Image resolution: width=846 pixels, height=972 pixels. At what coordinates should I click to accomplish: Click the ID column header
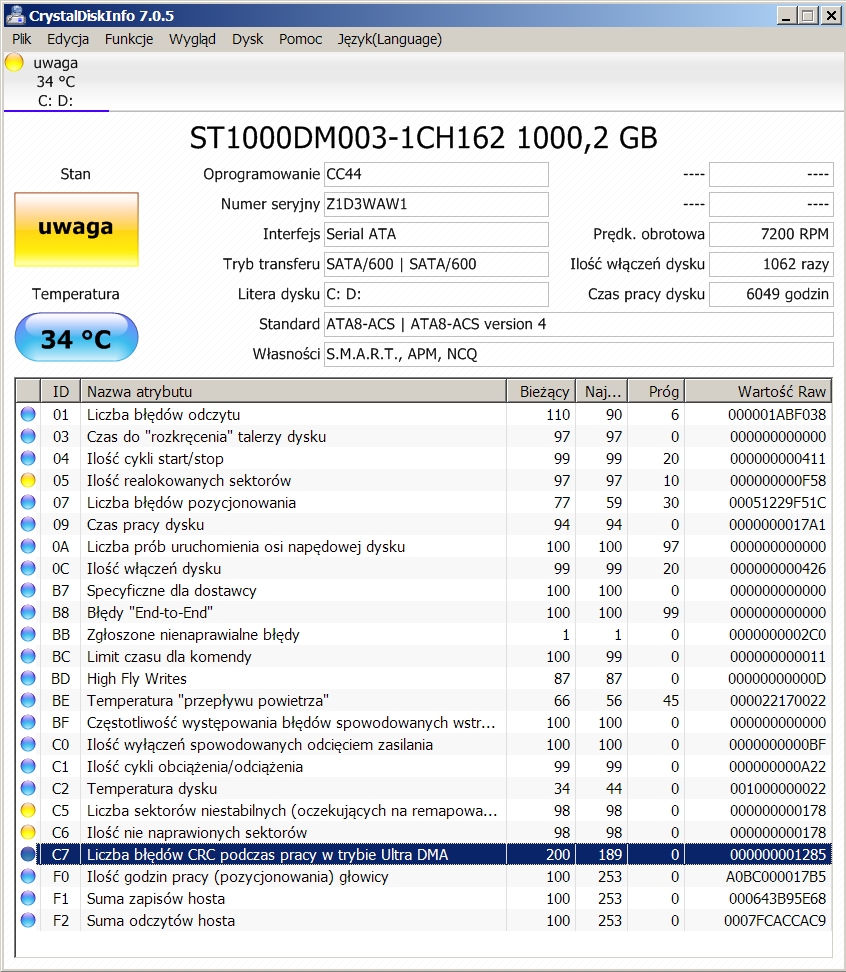[x=61, y=391]
